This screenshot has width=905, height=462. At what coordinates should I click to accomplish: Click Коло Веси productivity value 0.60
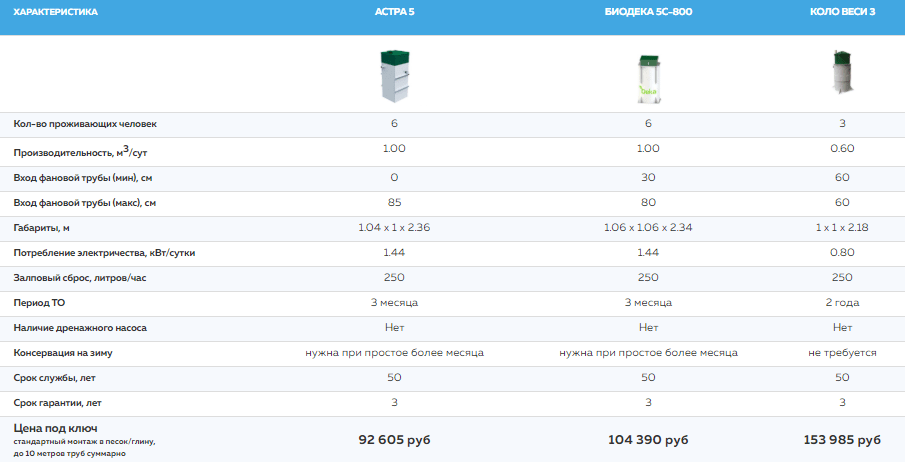(842, 148)
